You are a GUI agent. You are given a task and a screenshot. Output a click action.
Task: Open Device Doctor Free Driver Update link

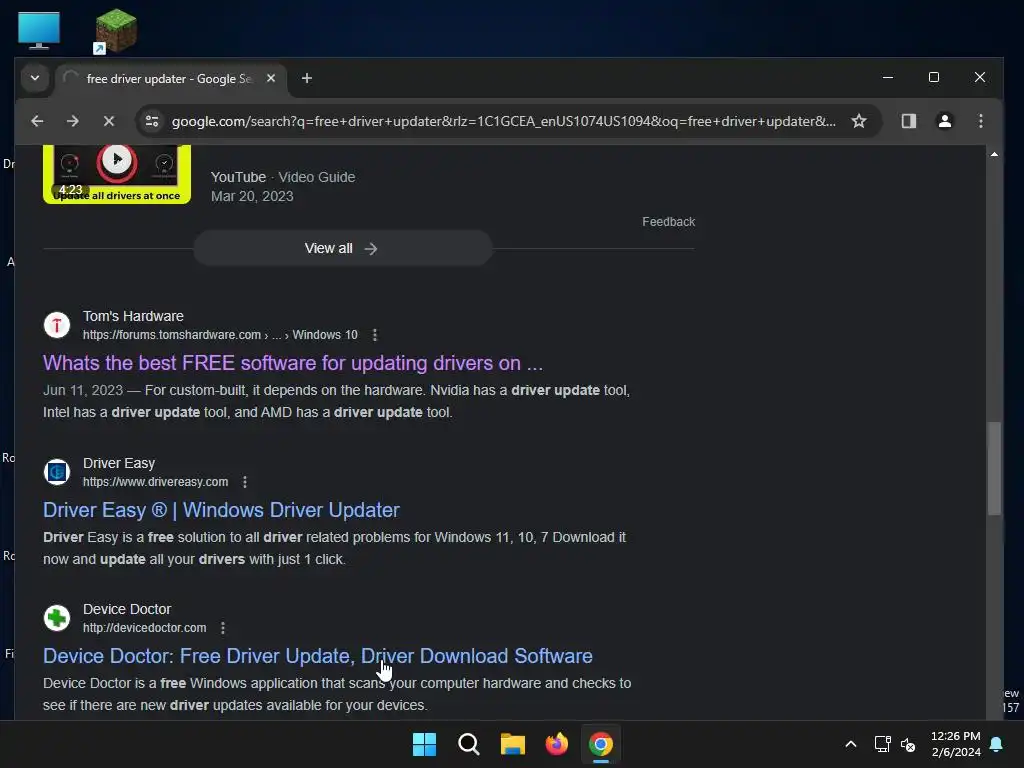(318, 656)
